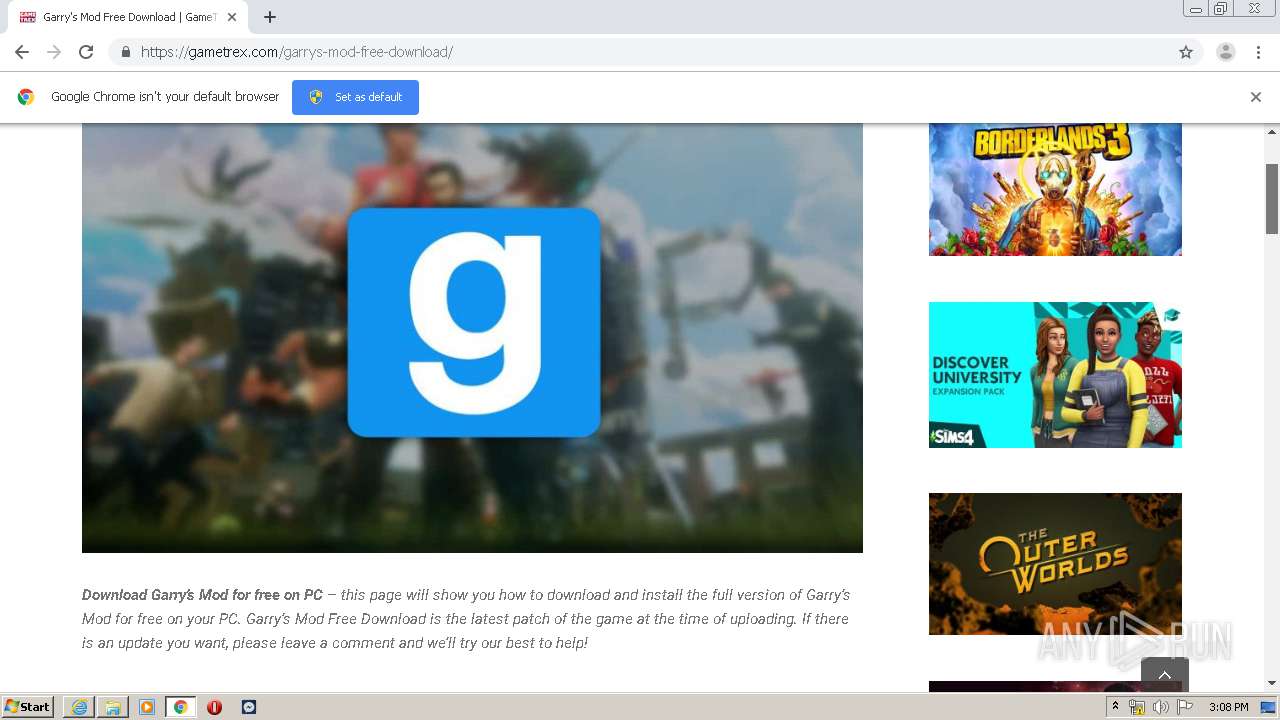The image size is (1280, 720).
Task: Open the Sims 4 Discover University banner
Action: (x=1055, y=375)
